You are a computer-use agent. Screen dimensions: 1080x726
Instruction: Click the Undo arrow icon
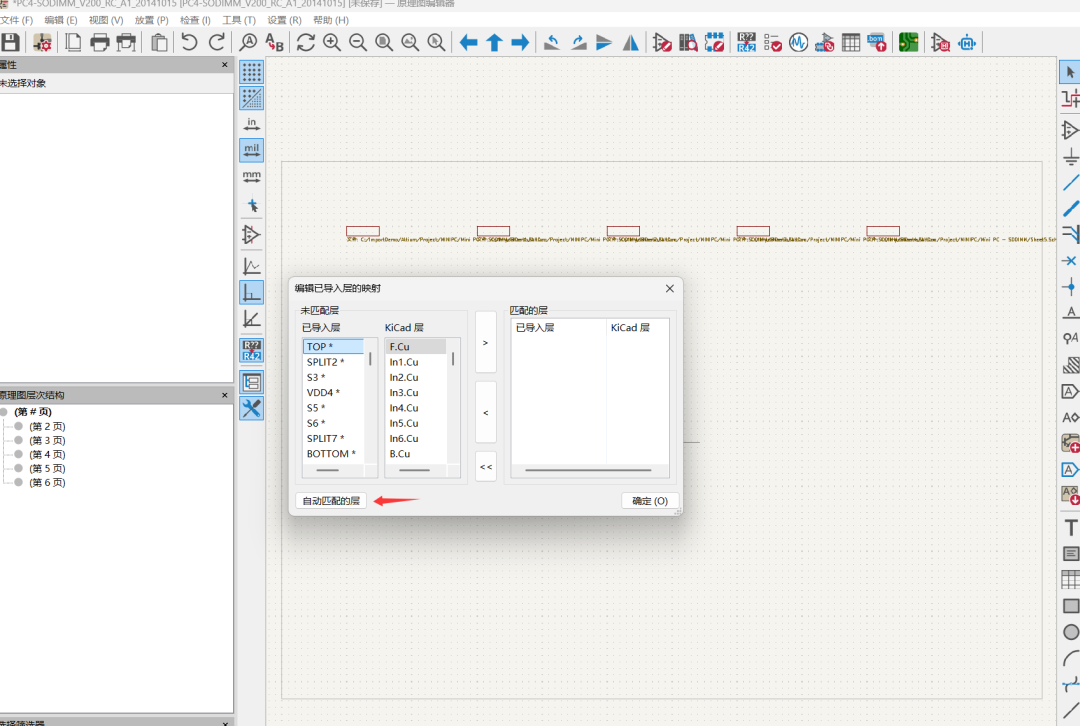[189, 43]
